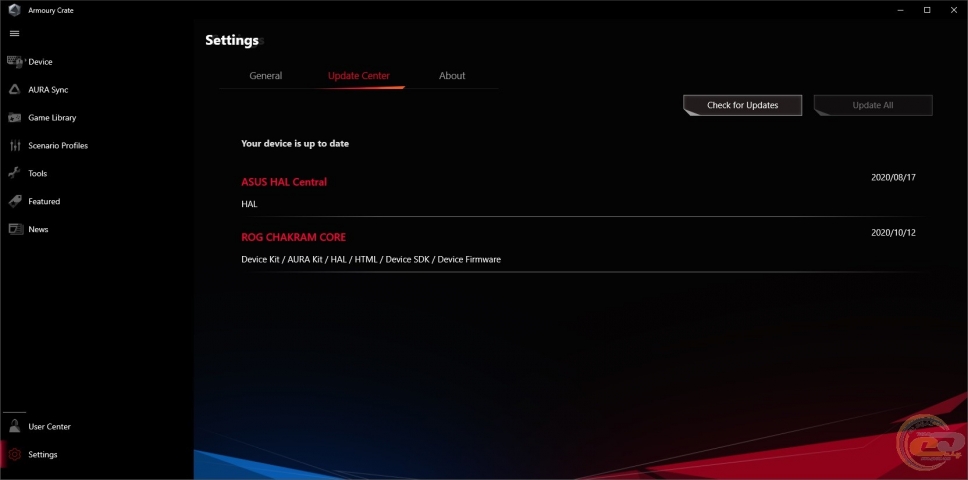Click the ROG CHAKRAM CORE entry
968x480 pixels.
pos(293,237)
